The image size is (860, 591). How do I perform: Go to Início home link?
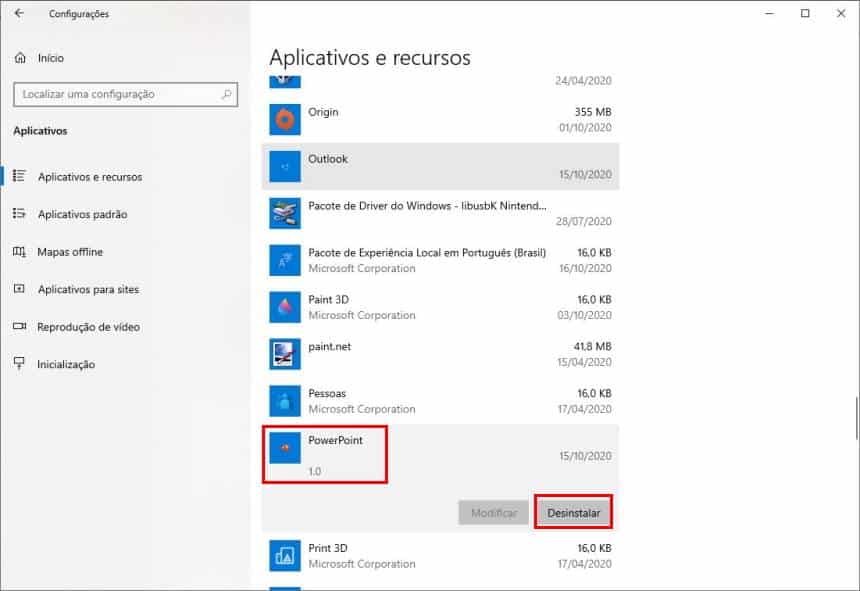[50, 58]
